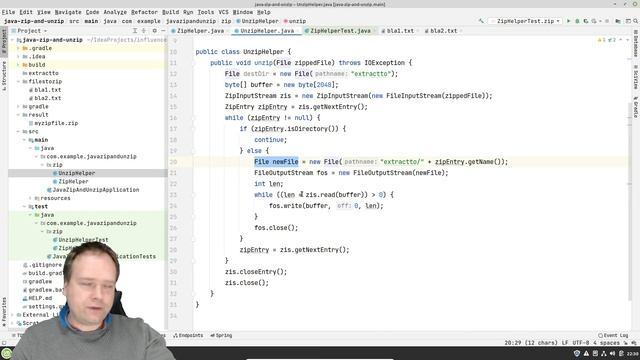Click the volume icon in system tray

[612, 353]
